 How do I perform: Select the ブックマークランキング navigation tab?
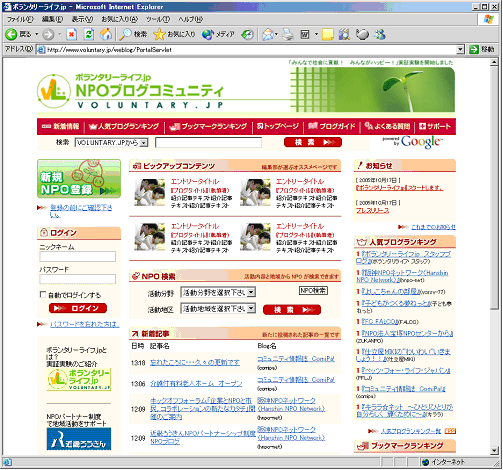pos(208,126)
